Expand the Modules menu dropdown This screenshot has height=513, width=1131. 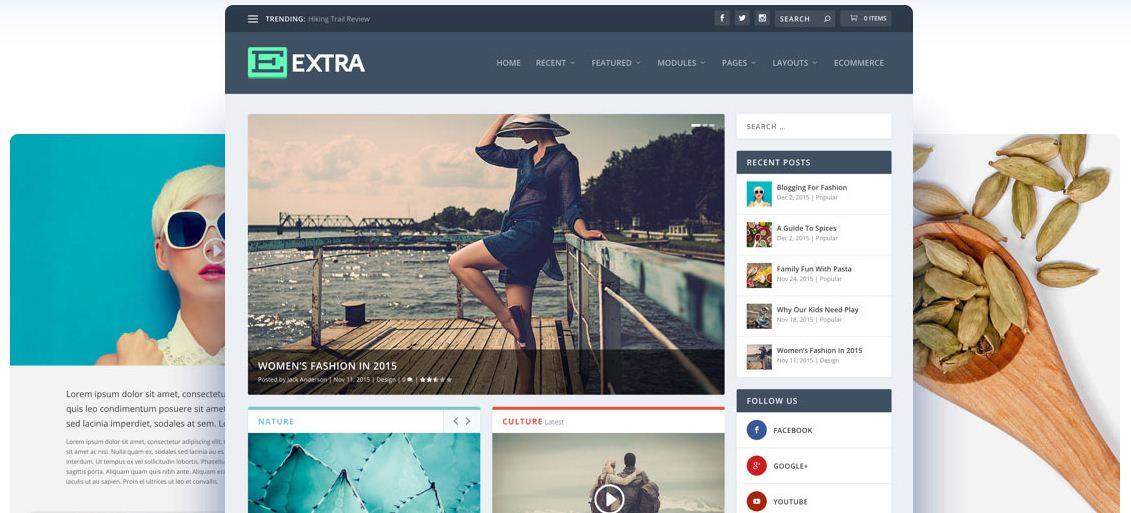coord(681,63)
